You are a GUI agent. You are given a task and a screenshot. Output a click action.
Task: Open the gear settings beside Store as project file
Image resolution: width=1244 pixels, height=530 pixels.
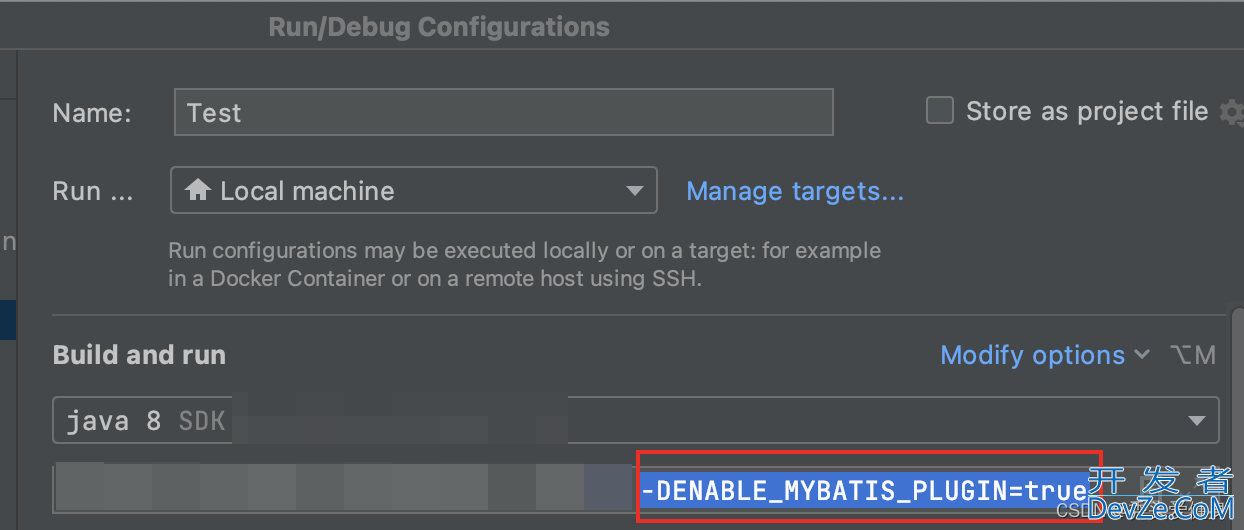1231,111
